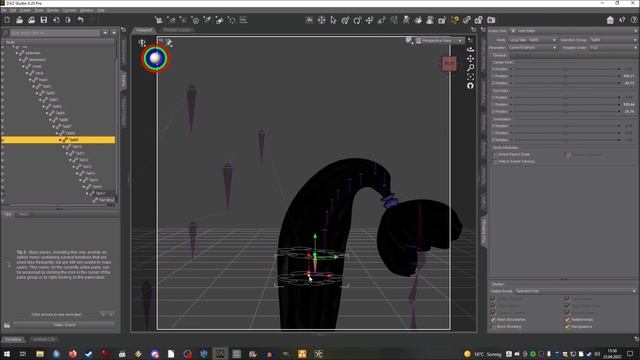Toggle visibility eye for chest row
This screenshot has width=640, height=360.
coord(3,66)
